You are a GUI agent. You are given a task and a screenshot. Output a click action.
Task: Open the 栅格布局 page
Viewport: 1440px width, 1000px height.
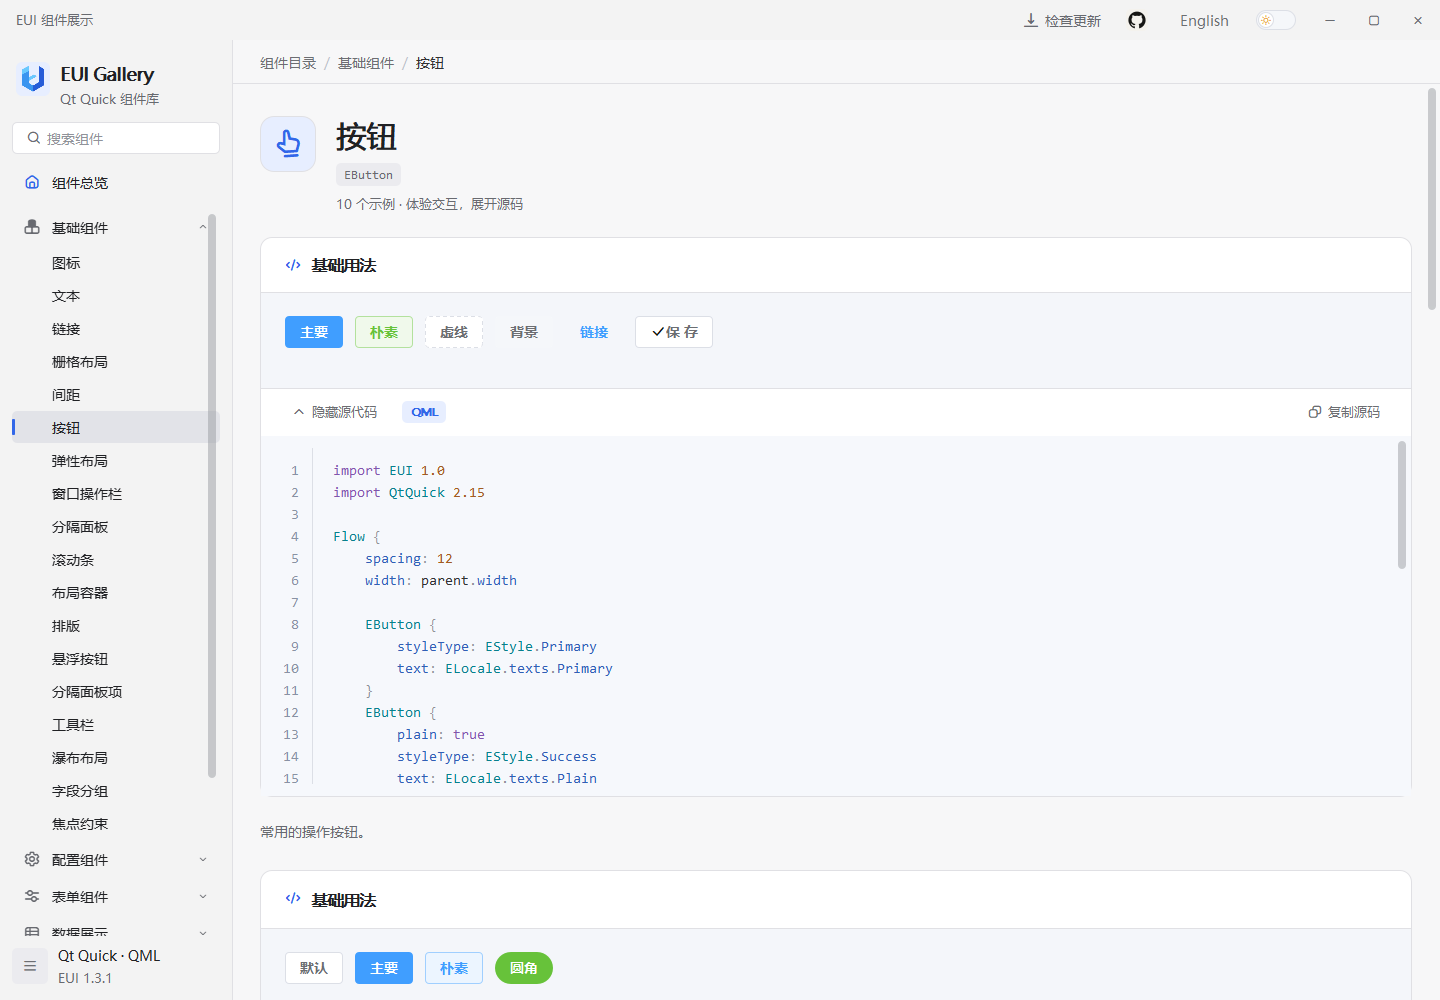115,361
